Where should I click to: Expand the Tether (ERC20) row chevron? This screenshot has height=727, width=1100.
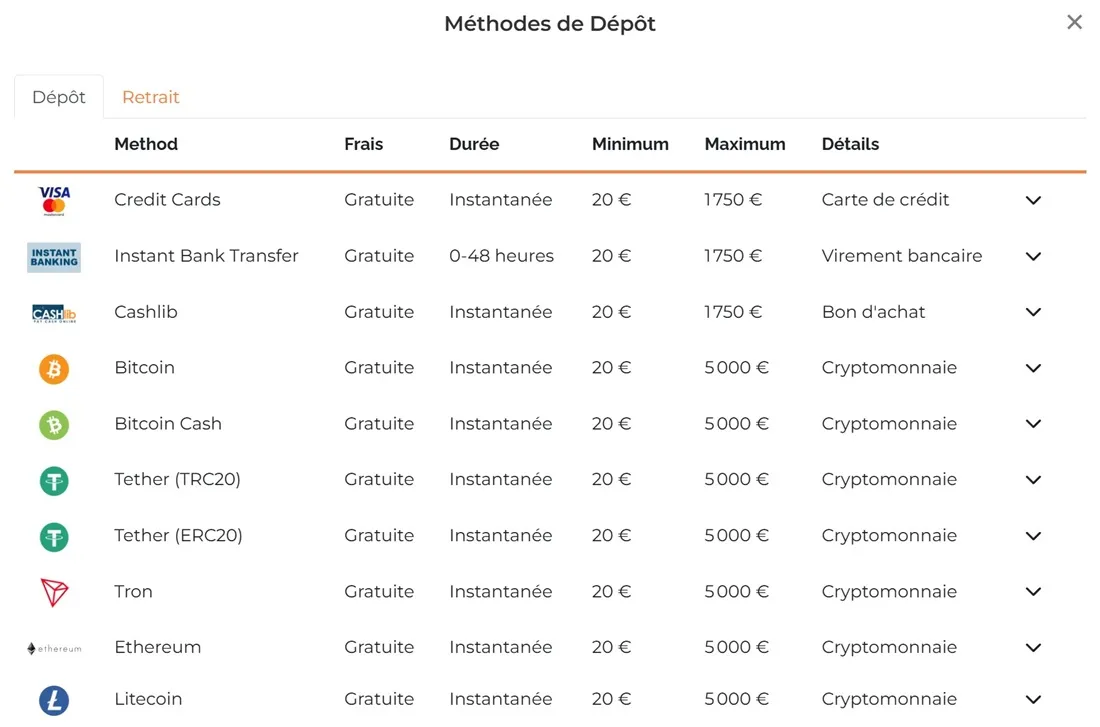pyautogui.click(x=1033, y=536)
